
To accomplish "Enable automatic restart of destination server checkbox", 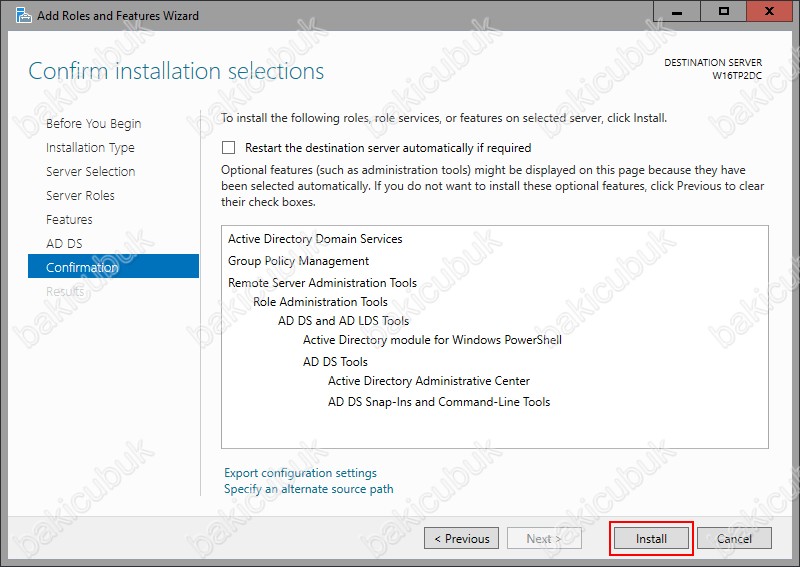I will click(229, 147).
